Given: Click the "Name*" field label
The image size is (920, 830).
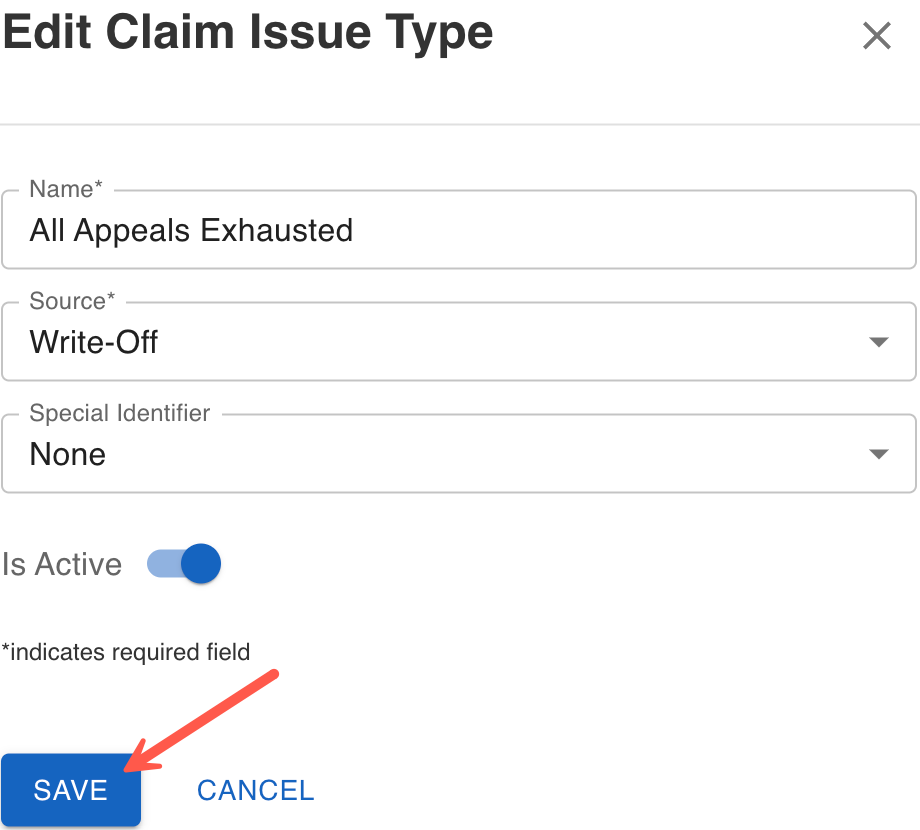Looking at the screenshot, I should (x=66, y=189).
